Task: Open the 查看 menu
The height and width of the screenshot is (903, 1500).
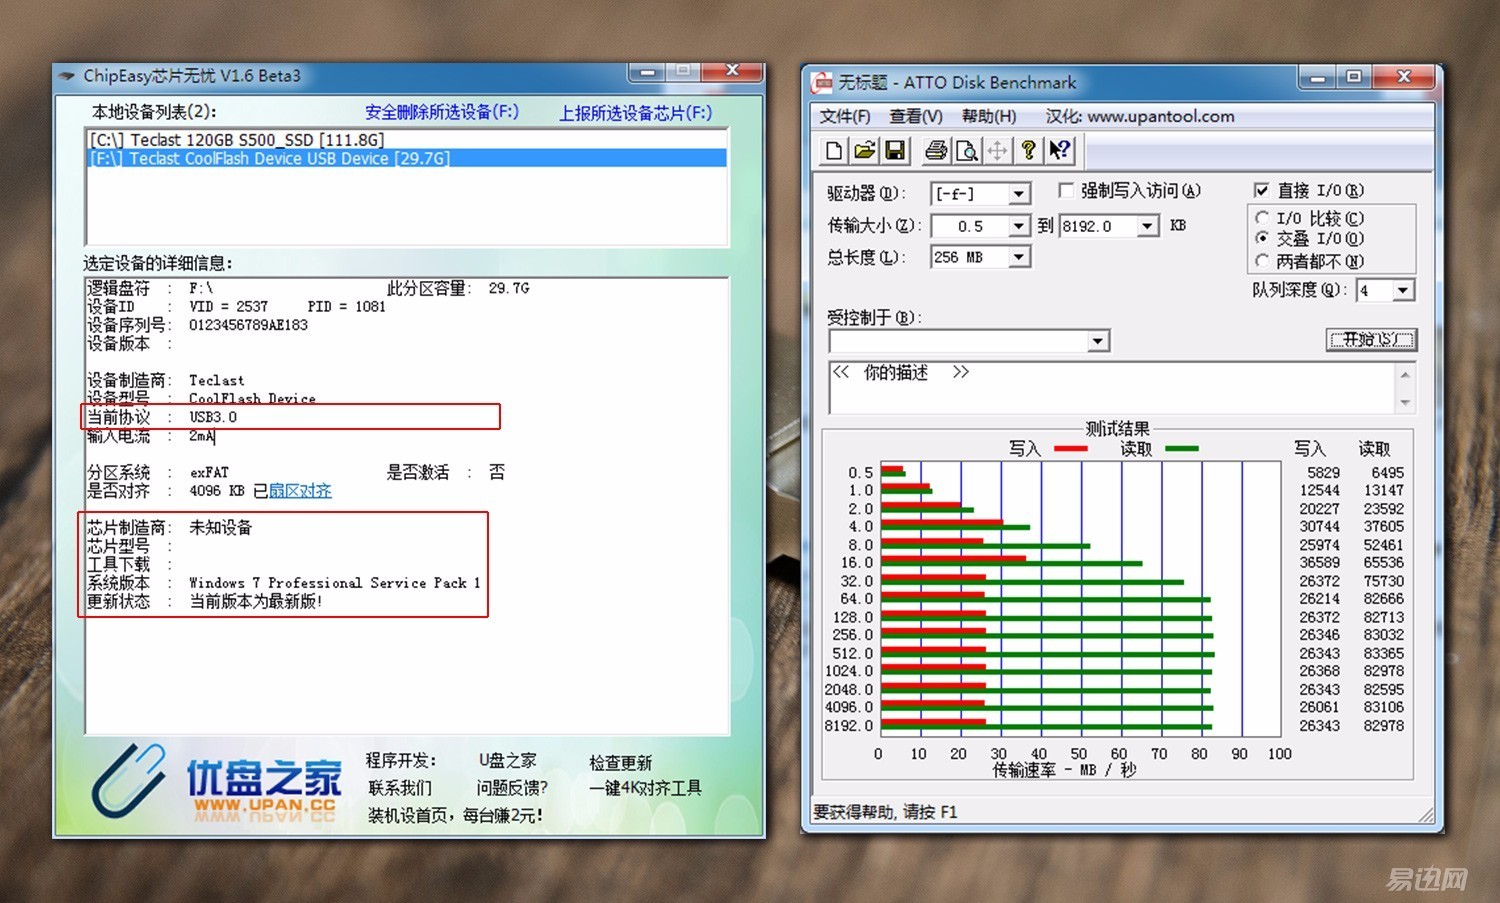Action: click(x=916, y=116)
